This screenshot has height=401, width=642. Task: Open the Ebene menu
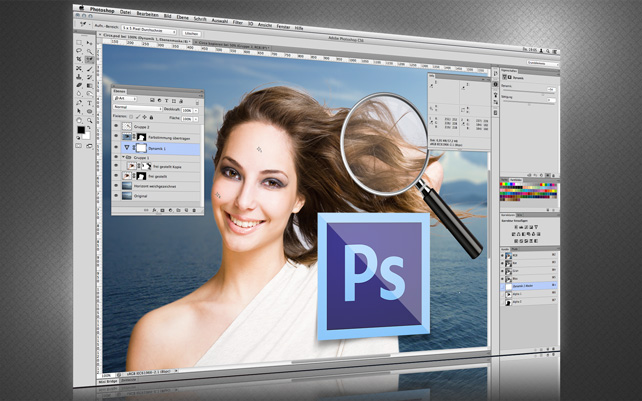182,18
